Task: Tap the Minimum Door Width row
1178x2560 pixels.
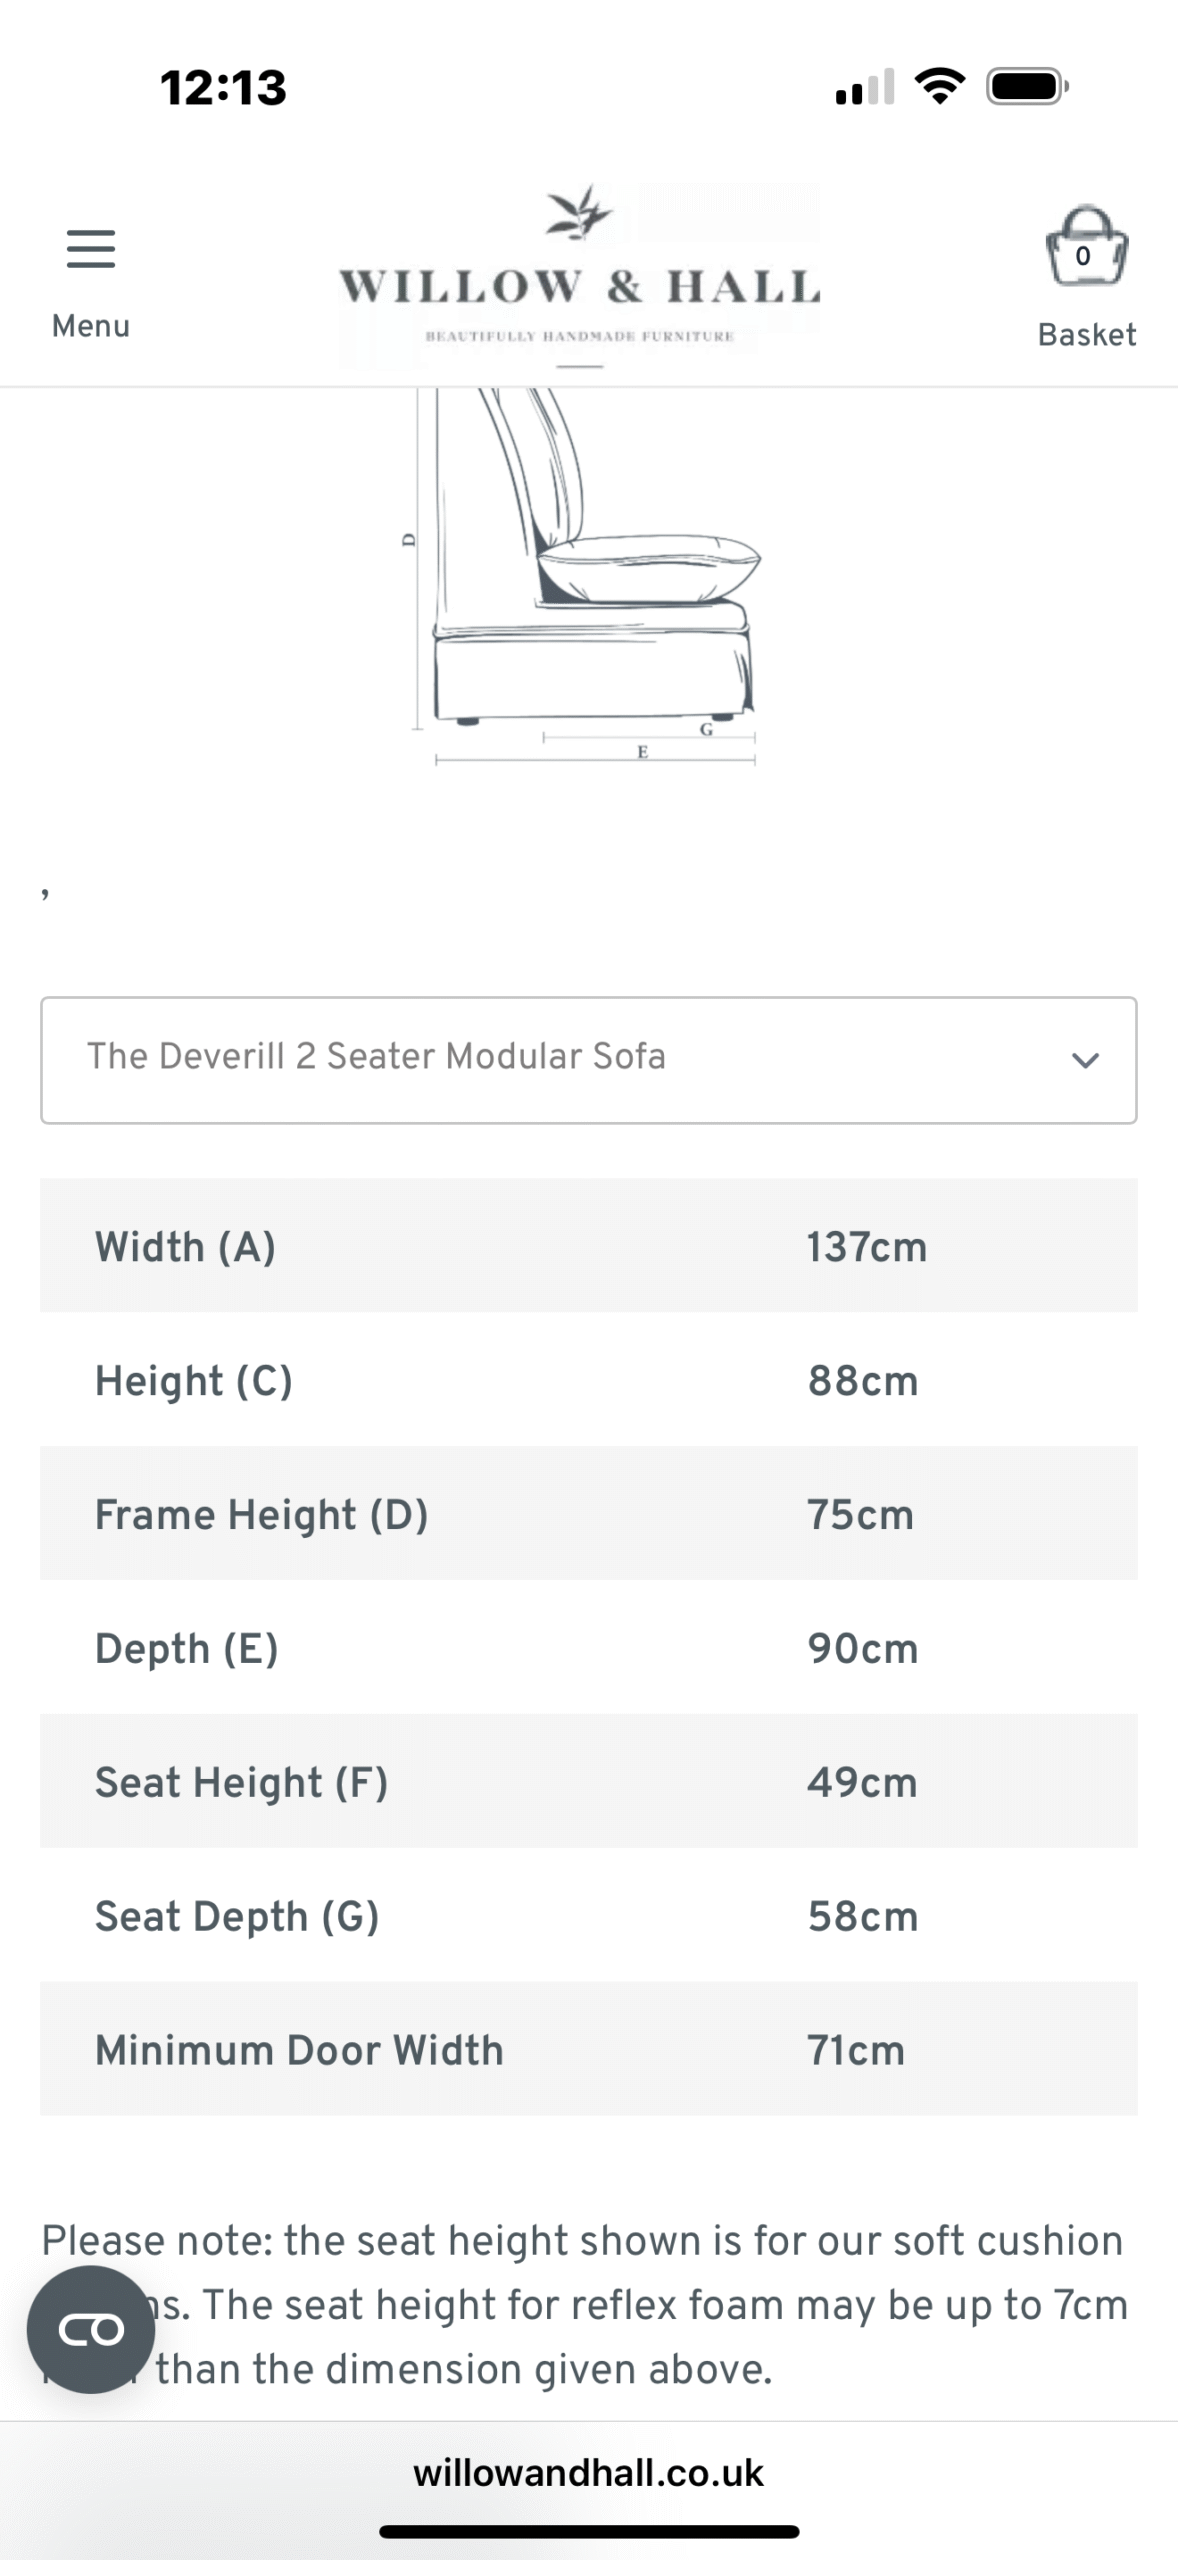Action: point(588,2050)
